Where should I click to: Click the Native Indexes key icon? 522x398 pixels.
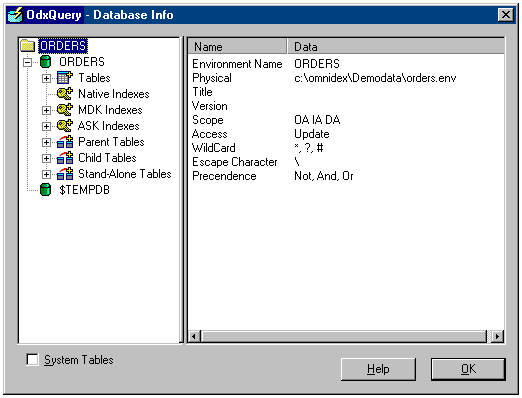click(65, 94)
